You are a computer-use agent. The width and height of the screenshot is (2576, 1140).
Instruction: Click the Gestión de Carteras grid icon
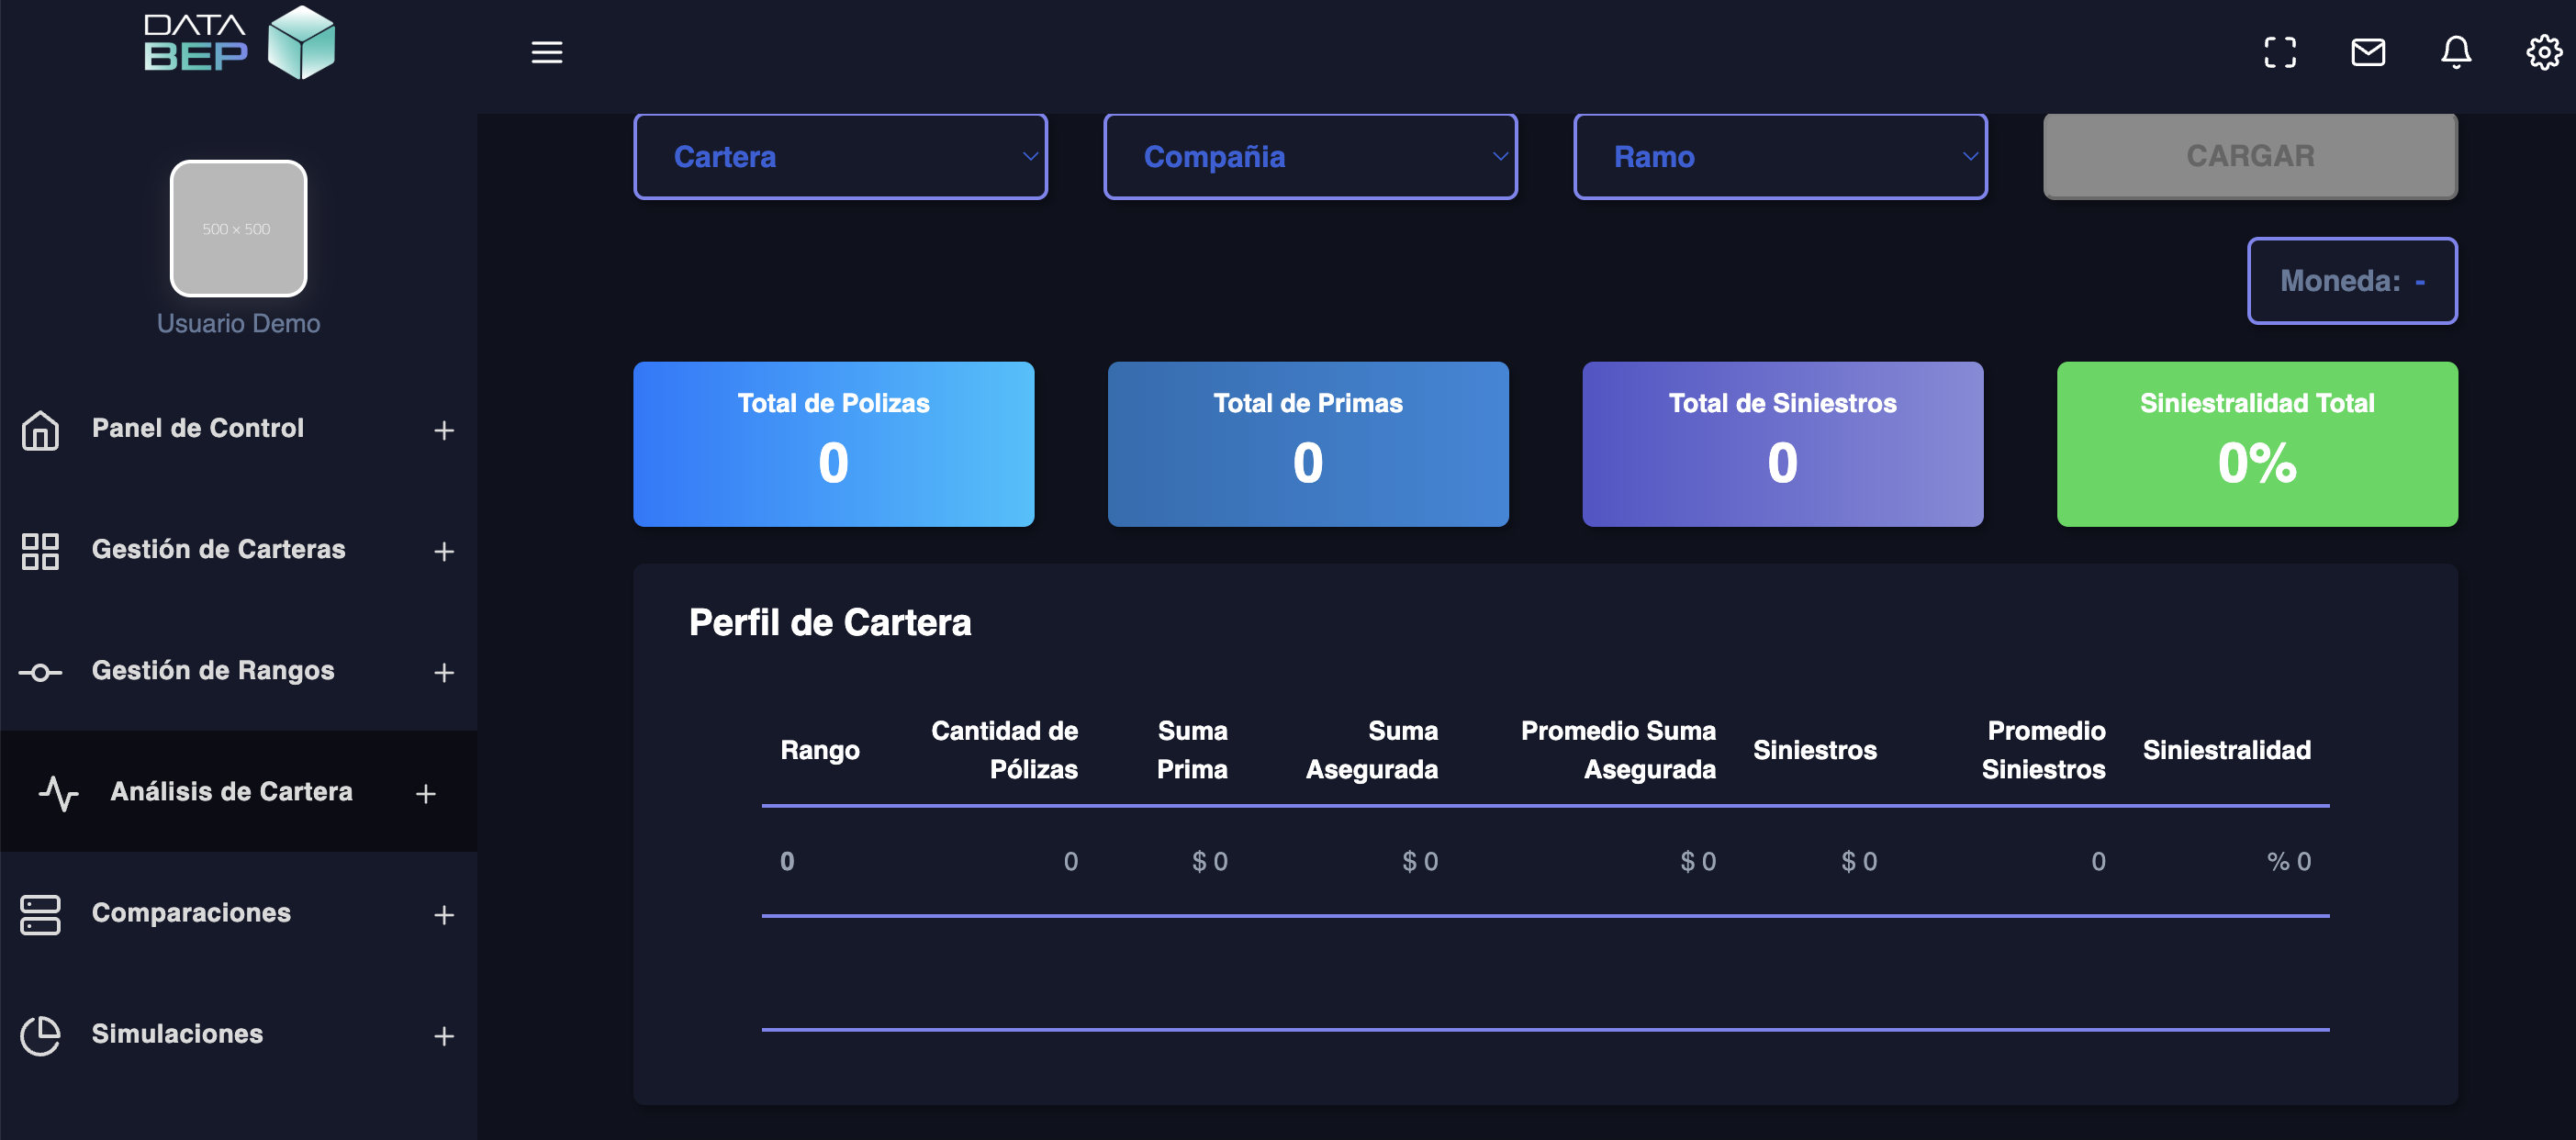40,551
